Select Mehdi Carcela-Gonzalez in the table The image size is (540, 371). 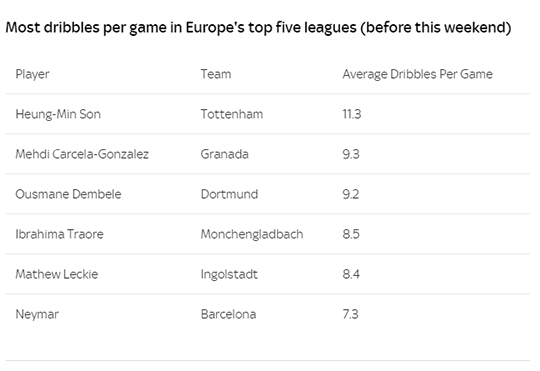click(x=82, y=154)
